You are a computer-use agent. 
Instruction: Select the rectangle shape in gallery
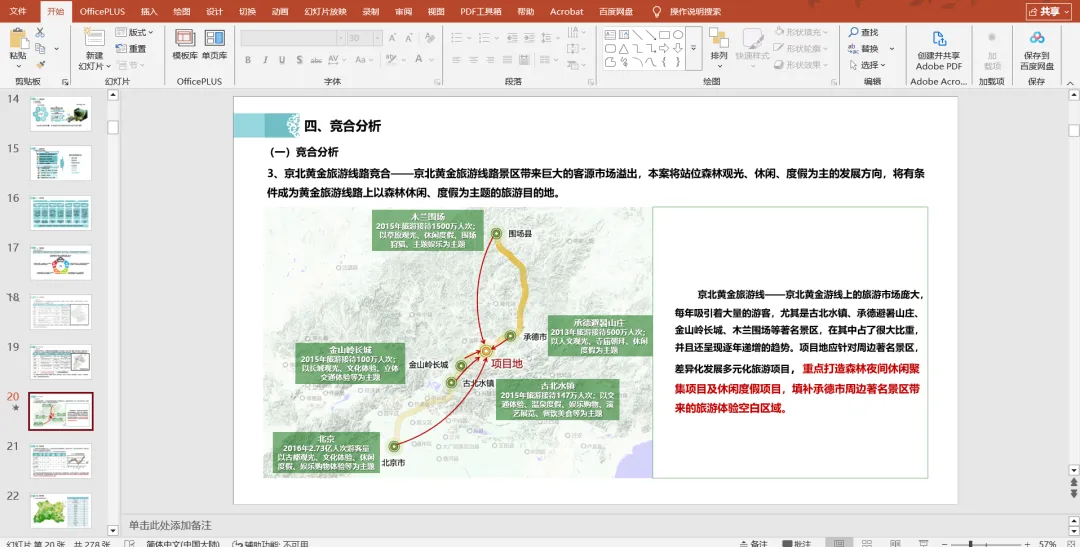pyautogui.click(x=664, y=34)
